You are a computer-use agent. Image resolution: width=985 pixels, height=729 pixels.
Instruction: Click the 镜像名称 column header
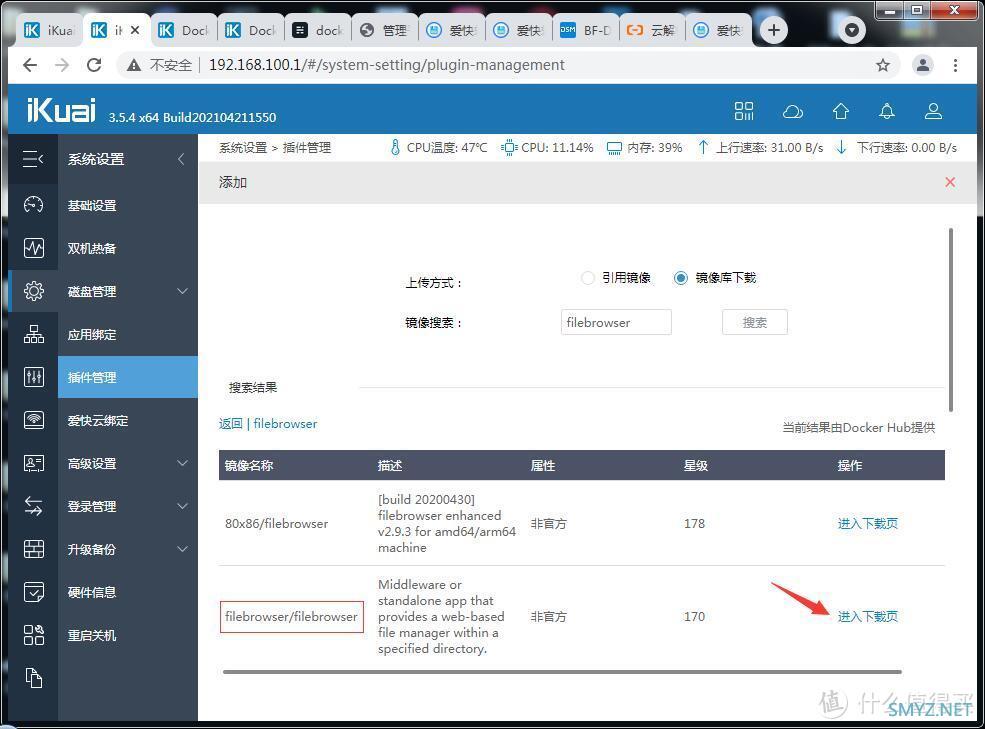click(x=249, y=466)
